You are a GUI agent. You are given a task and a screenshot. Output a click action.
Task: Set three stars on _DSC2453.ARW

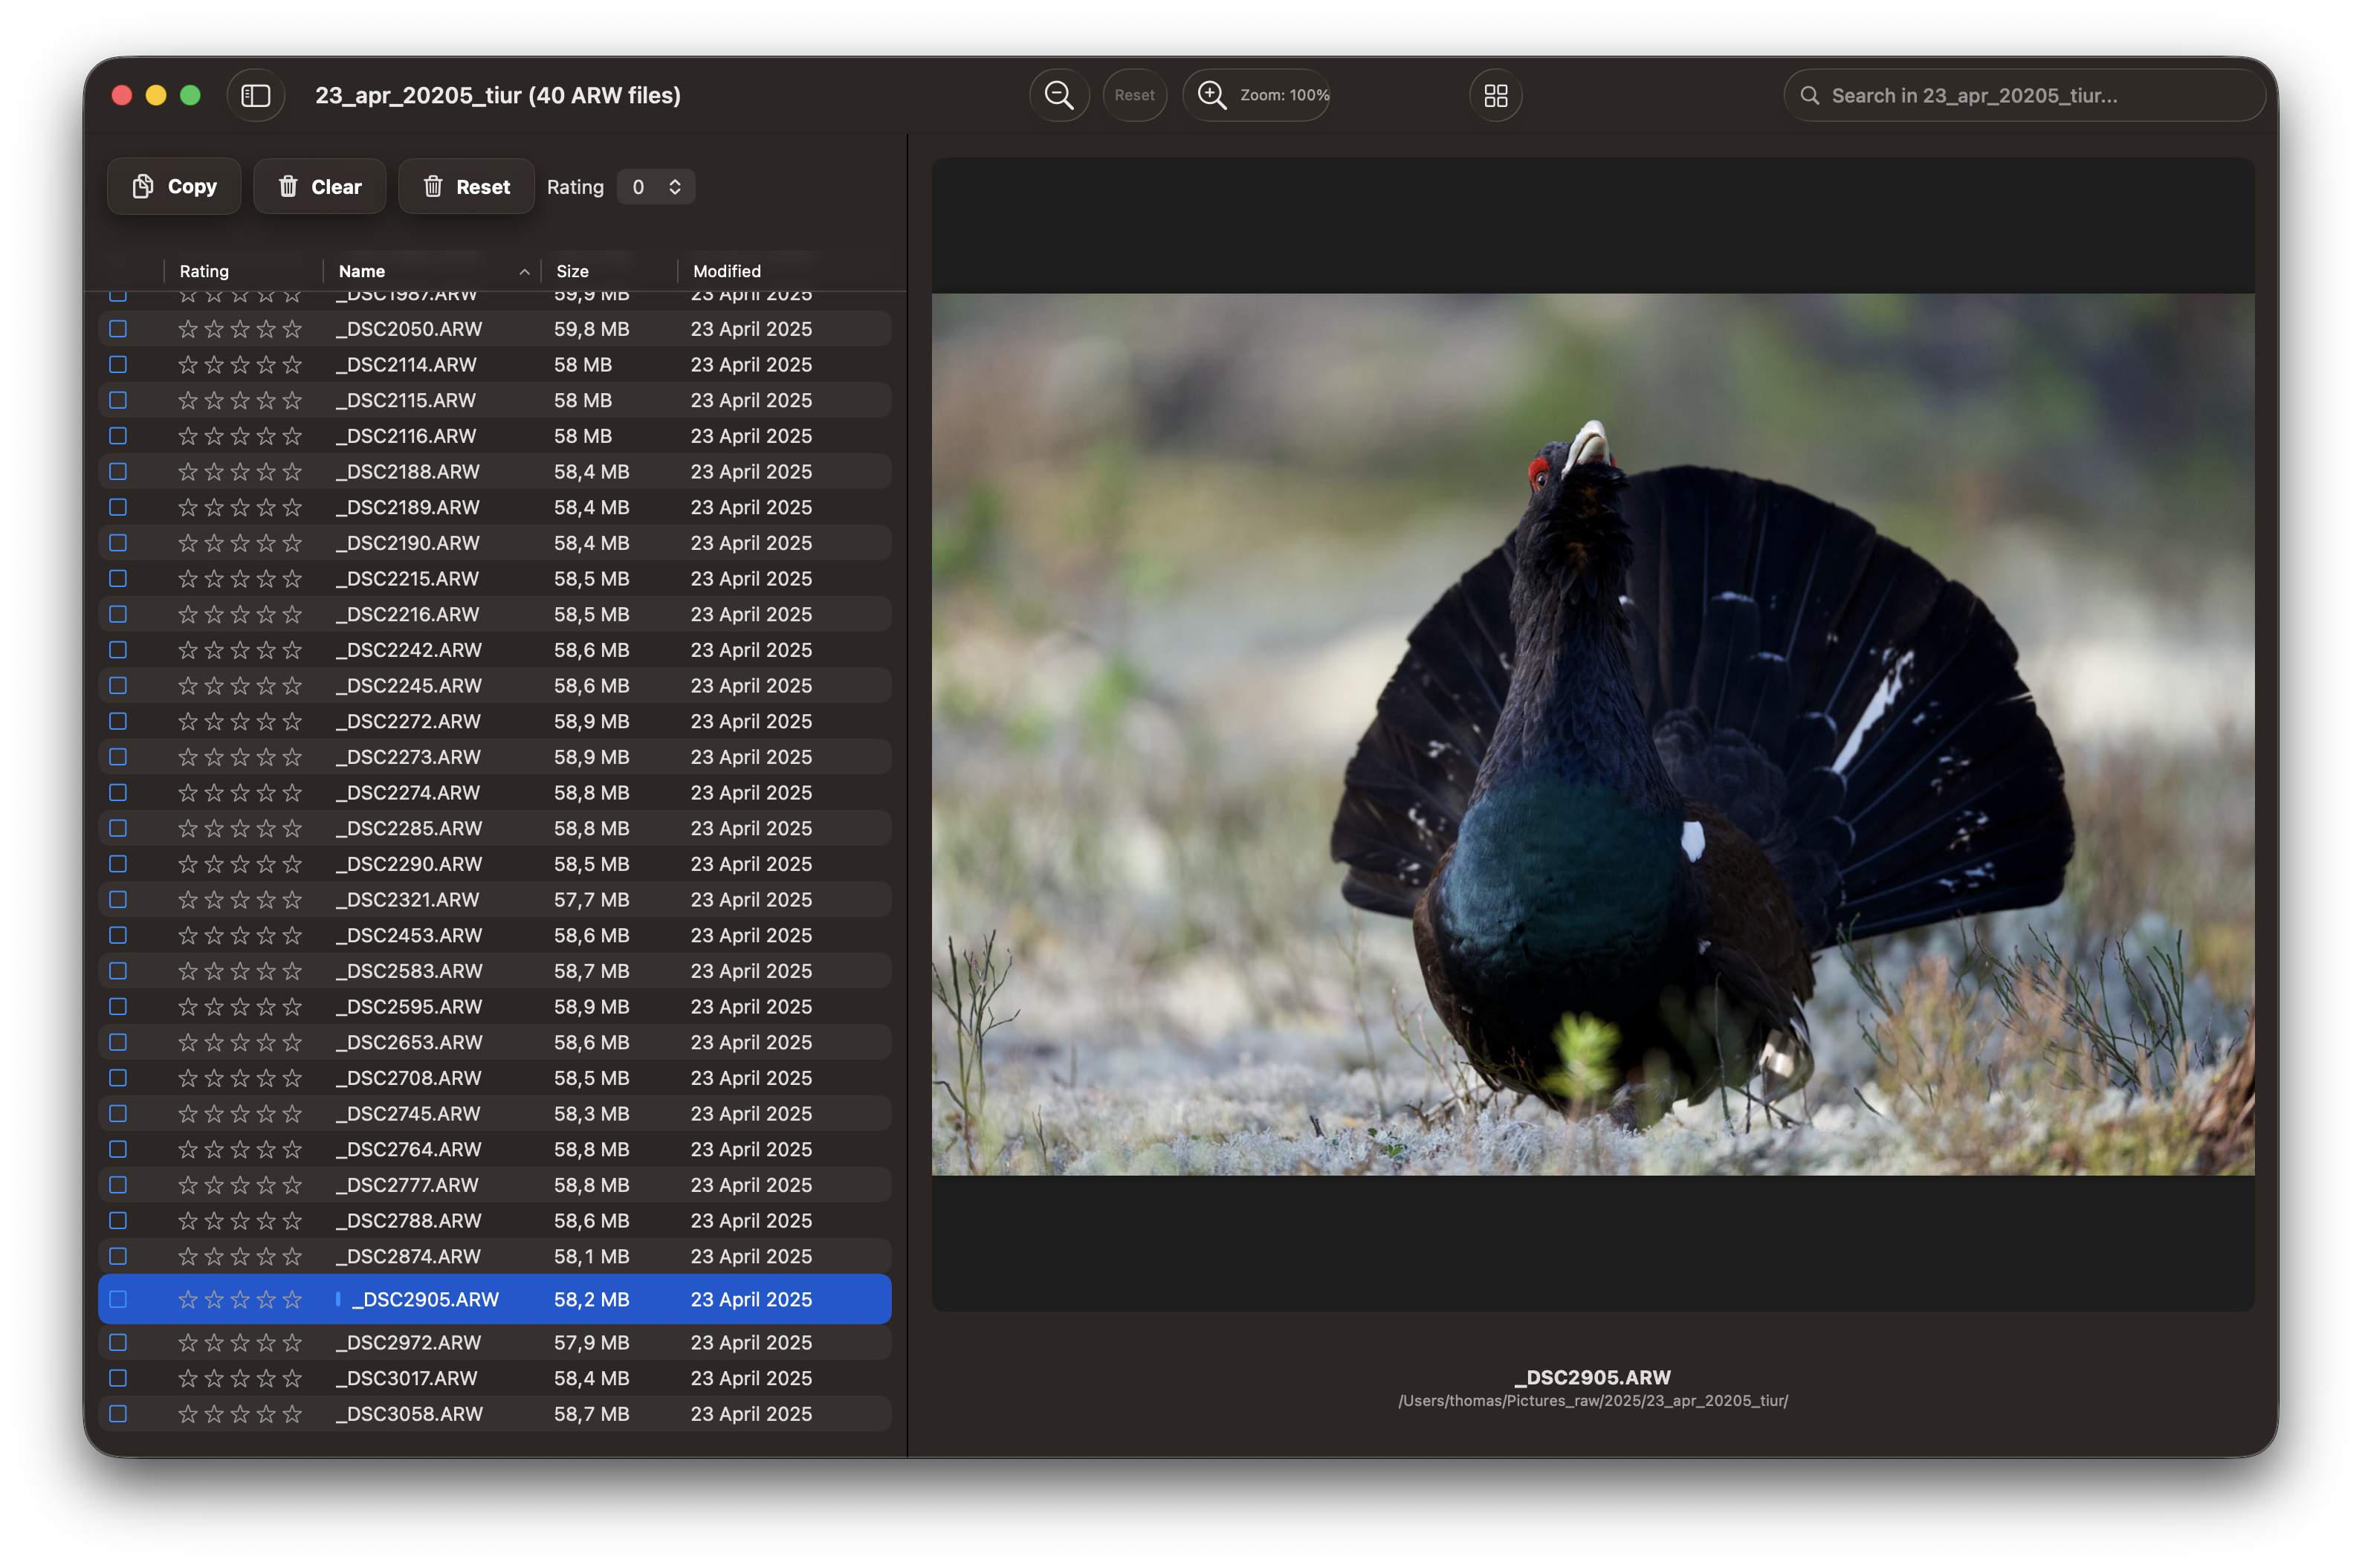[240, 935]
